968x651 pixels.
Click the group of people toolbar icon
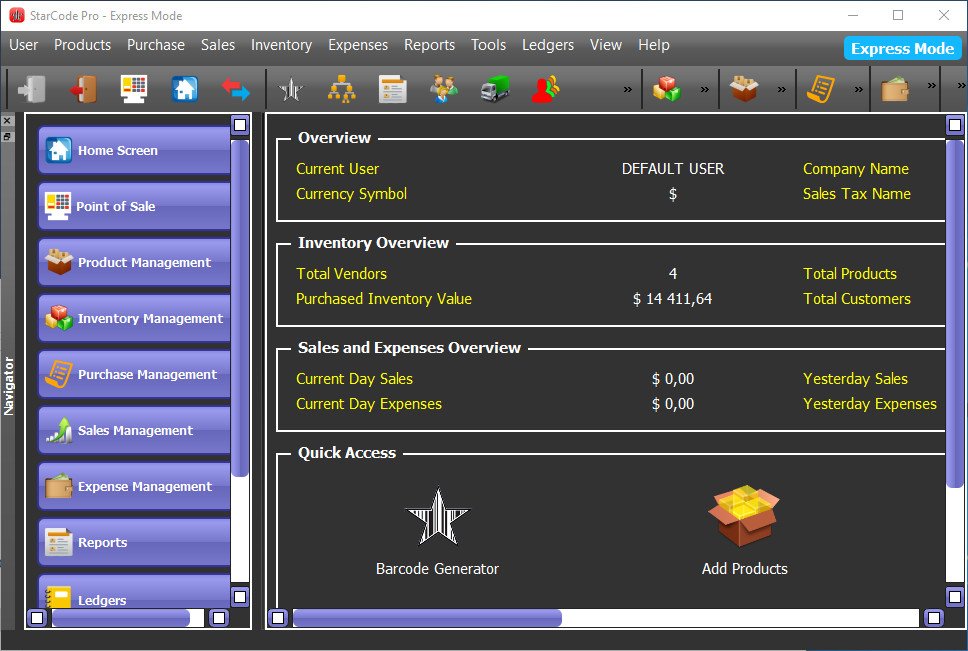point(444,89)
